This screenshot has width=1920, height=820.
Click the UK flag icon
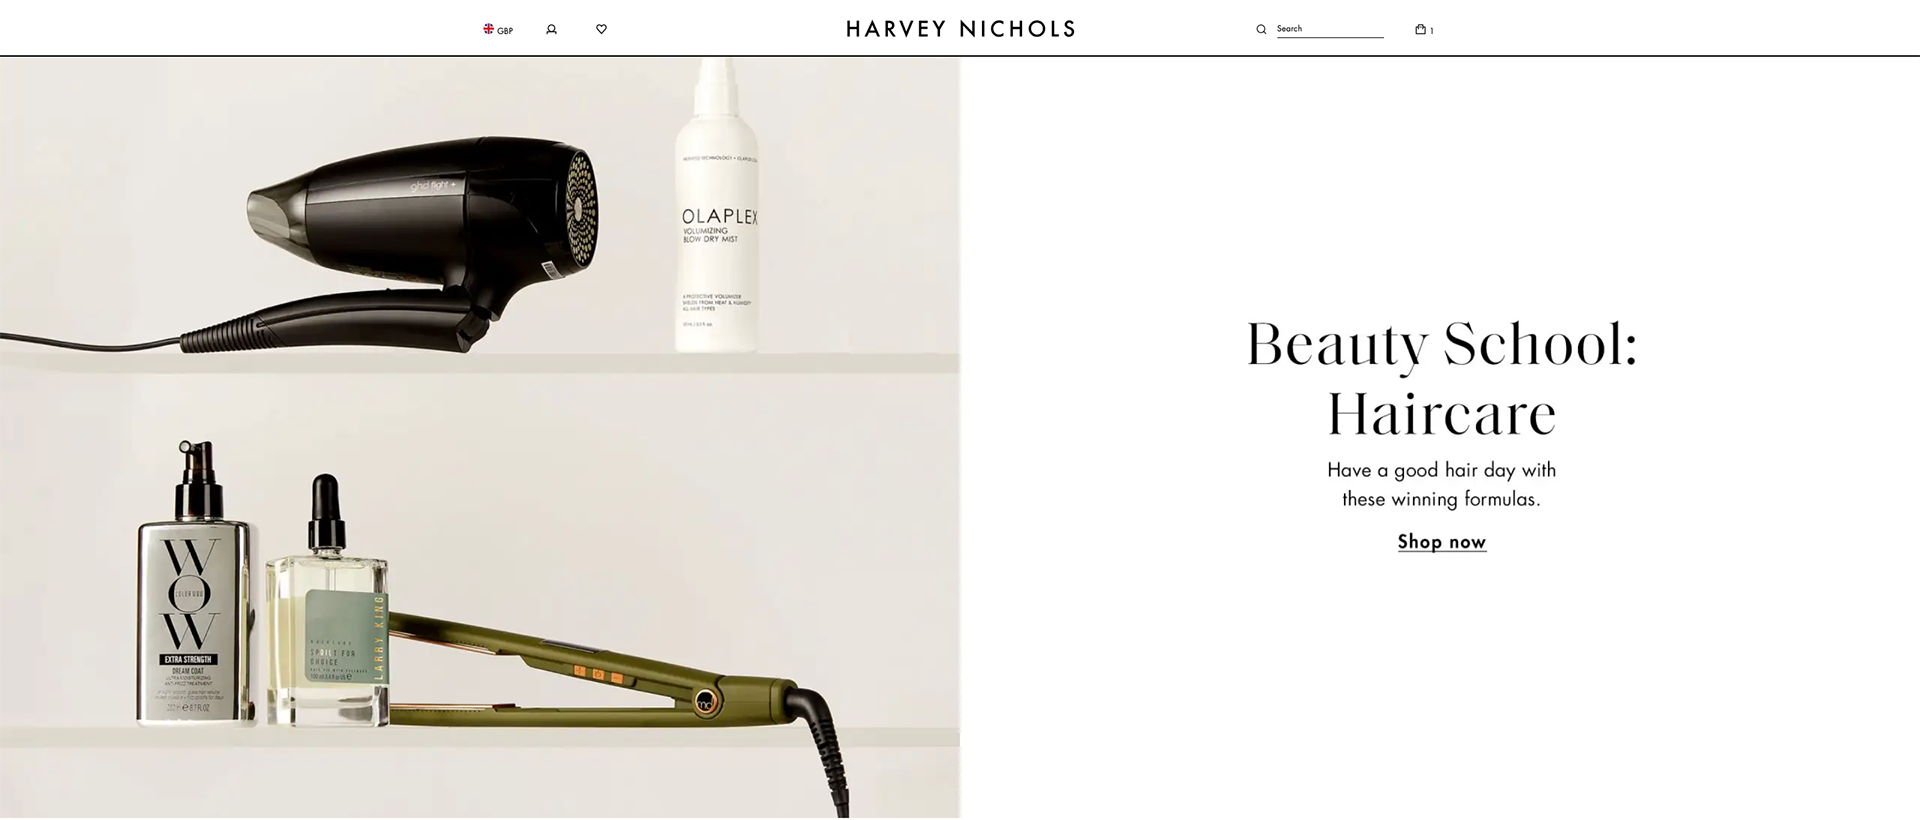pyautogui.click(x=489, y=29)
